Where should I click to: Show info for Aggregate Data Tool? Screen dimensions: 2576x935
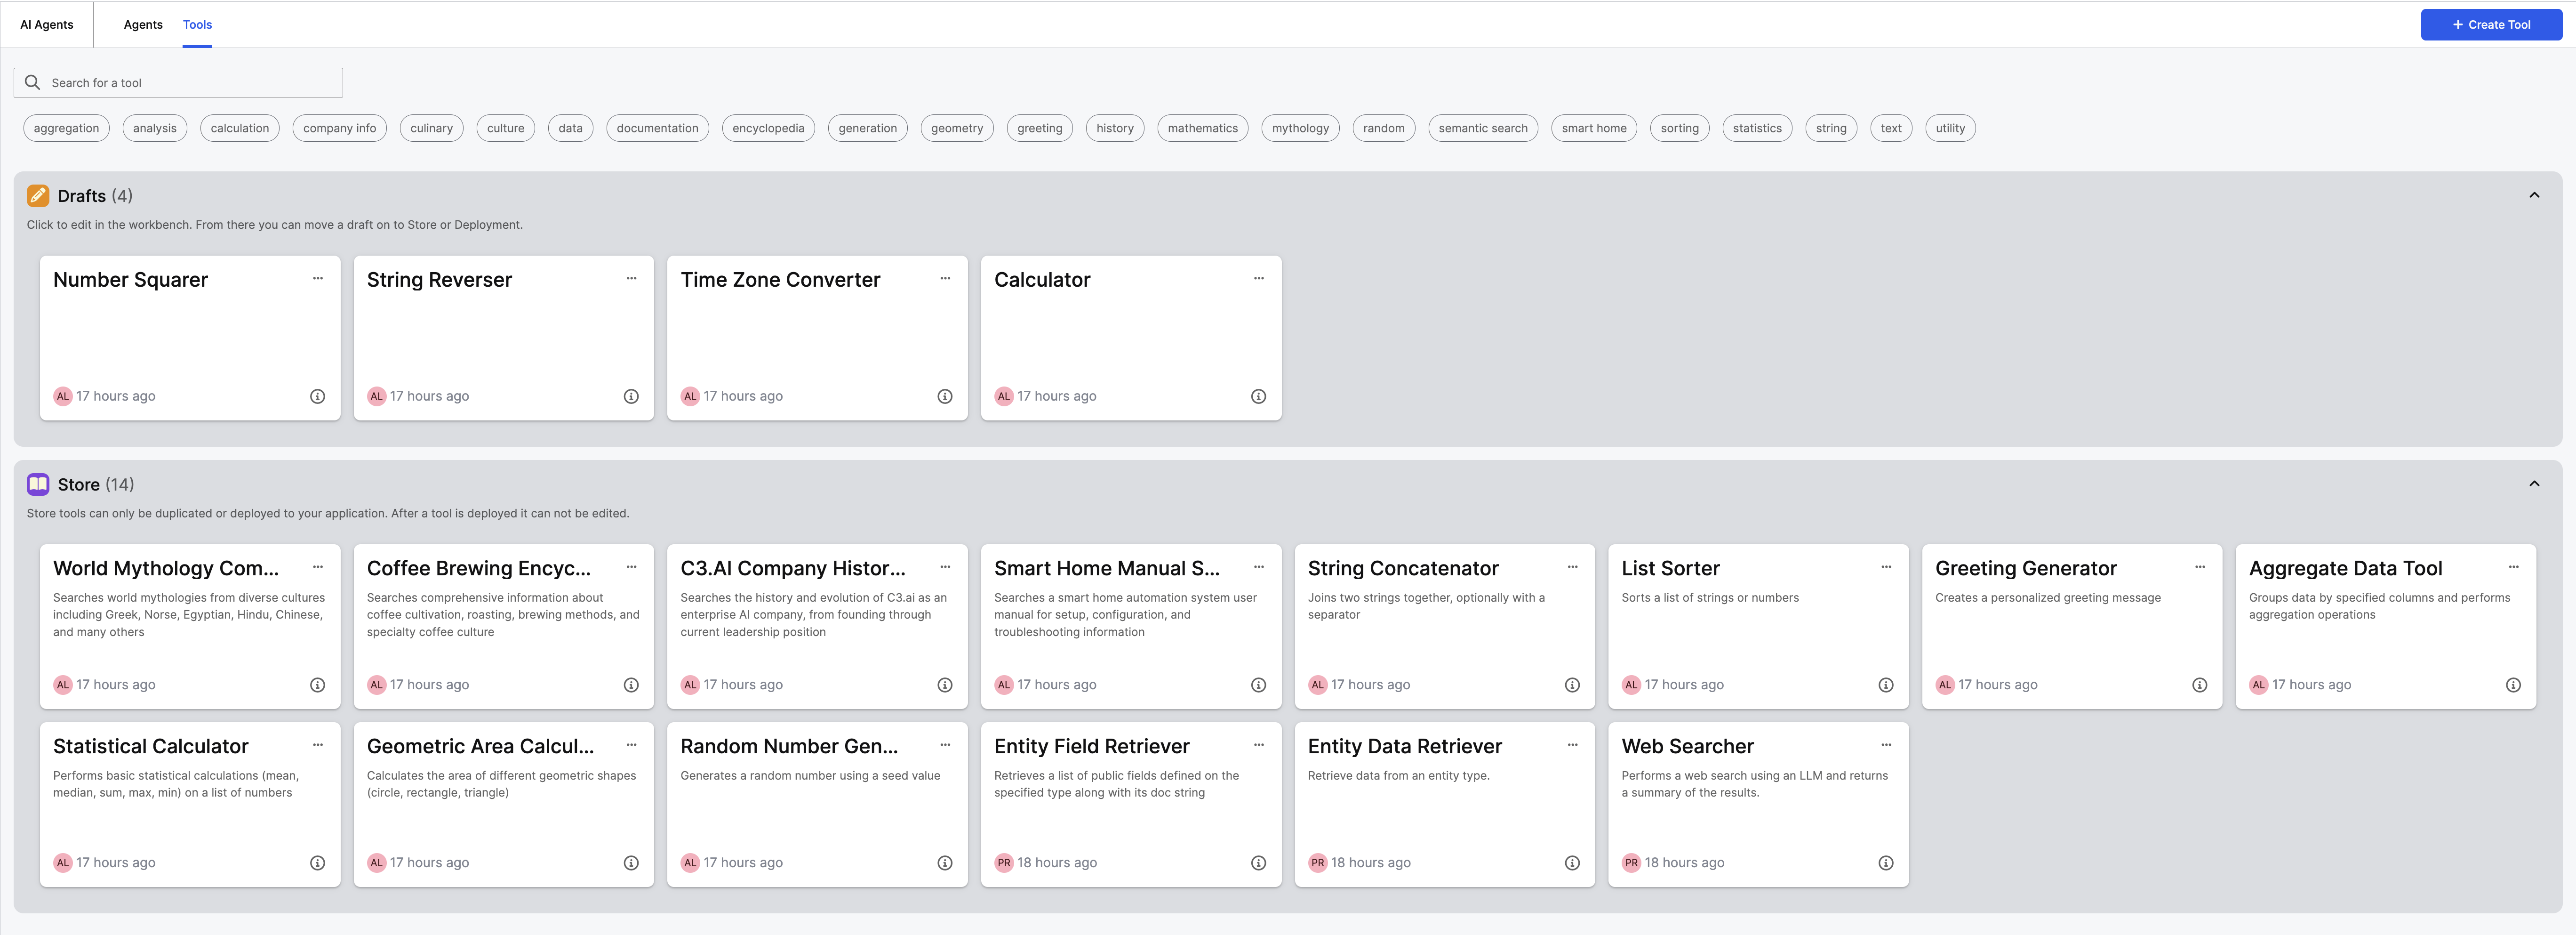pos(2513,685)
